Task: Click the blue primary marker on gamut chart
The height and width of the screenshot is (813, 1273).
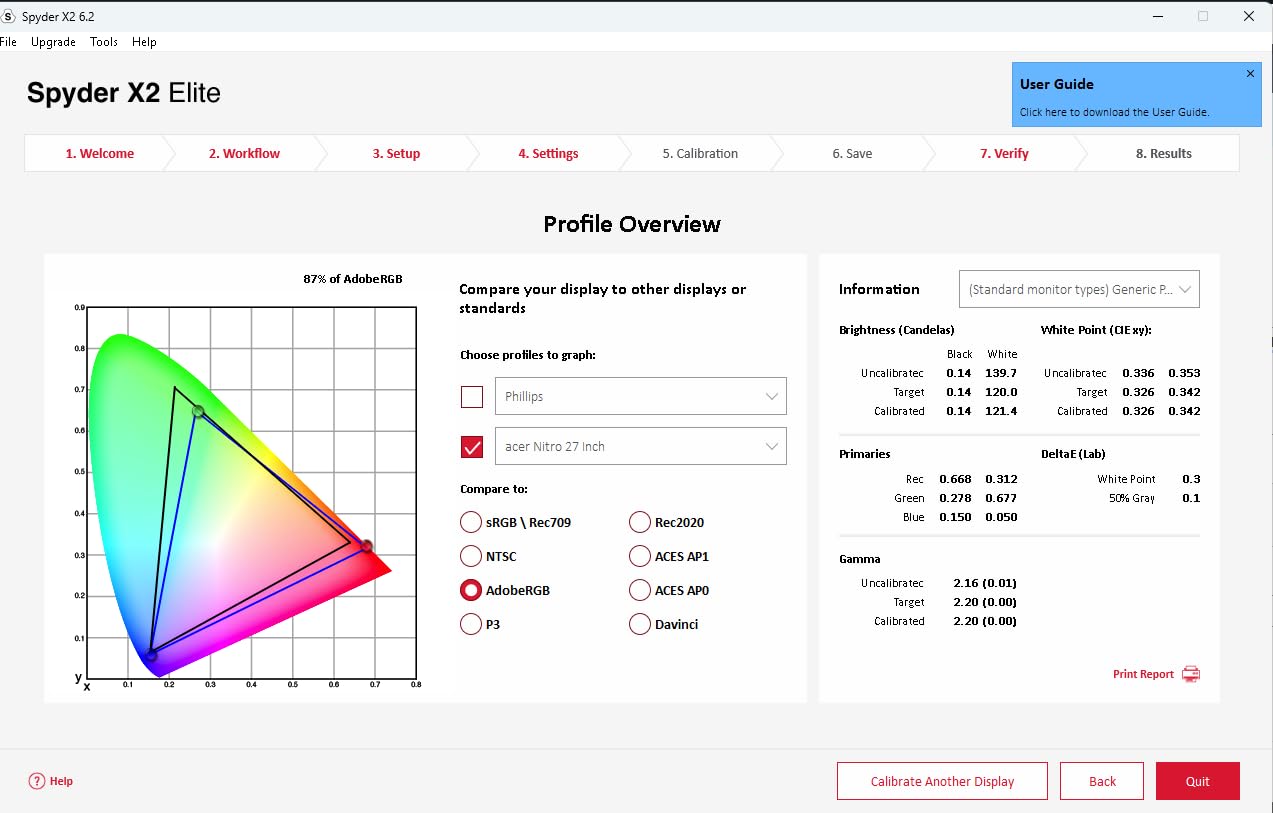Action: (152, 655)
